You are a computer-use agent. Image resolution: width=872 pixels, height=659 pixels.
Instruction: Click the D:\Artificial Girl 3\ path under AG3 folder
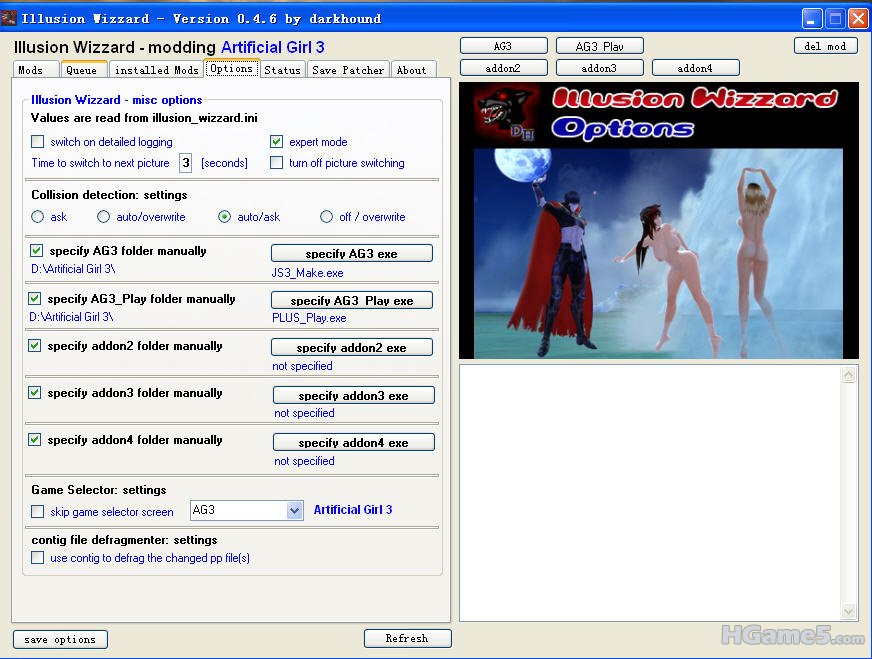[73, 269]
